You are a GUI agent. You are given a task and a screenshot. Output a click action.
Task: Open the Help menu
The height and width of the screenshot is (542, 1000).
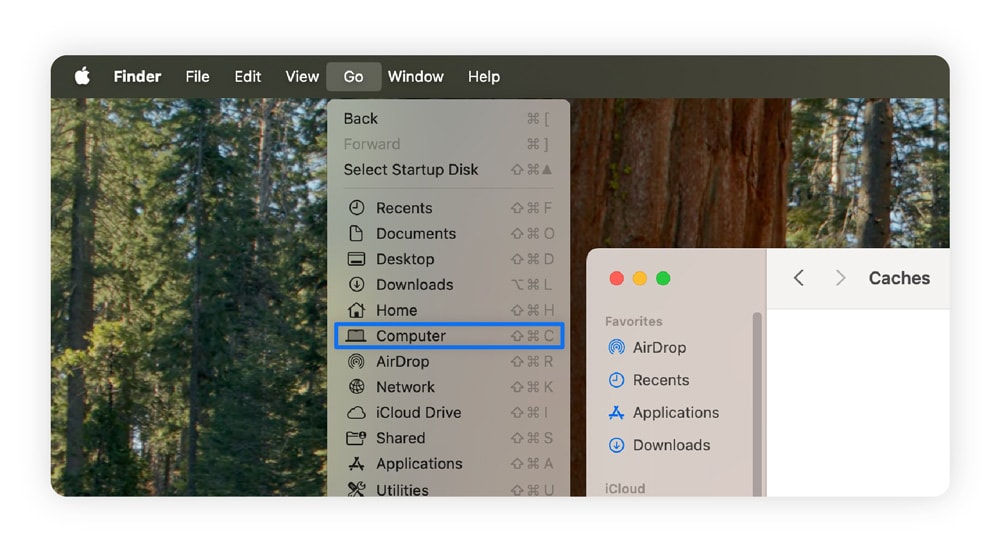point(483,77)
